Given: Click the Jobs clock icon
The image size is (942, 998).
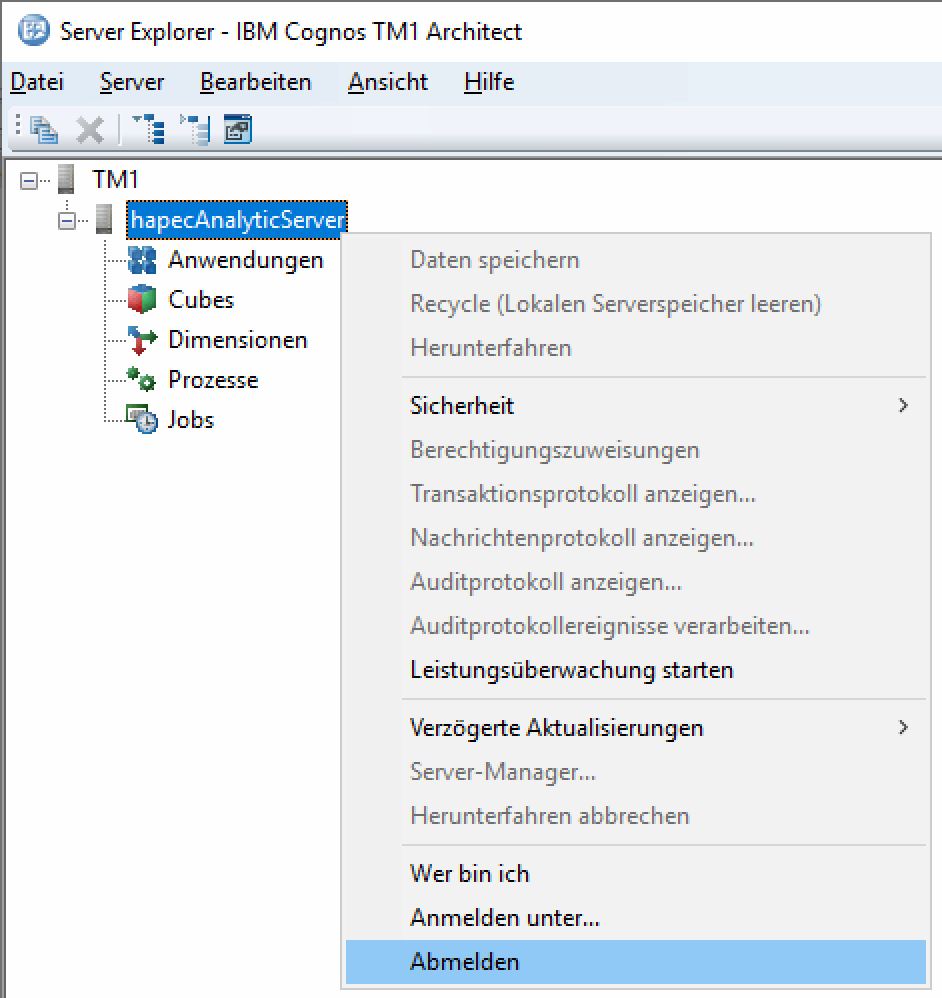Looking at the screenshot, I should coord(142,420).
